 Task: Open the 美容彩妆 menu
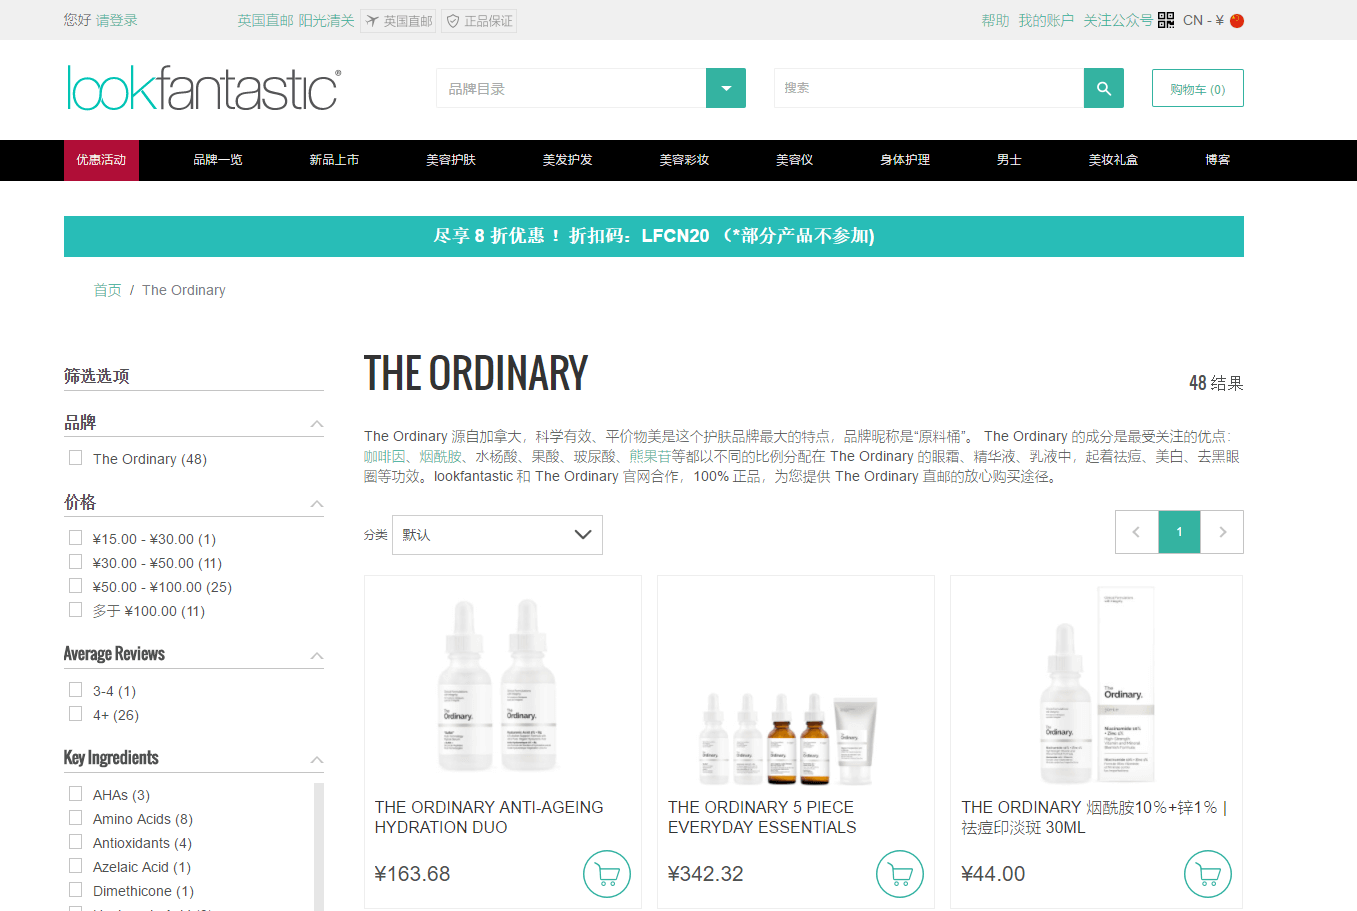[684, 160]
